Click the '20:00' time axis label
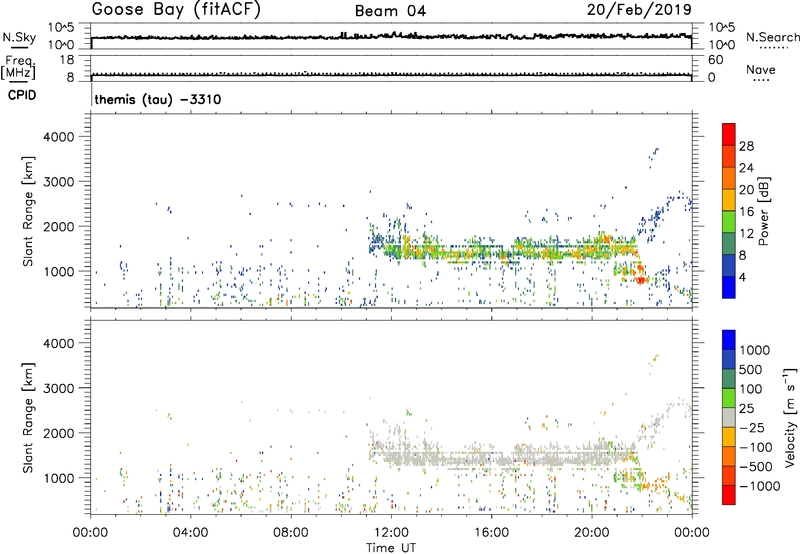This screenshot has height=554, width=800. point(591,533)
